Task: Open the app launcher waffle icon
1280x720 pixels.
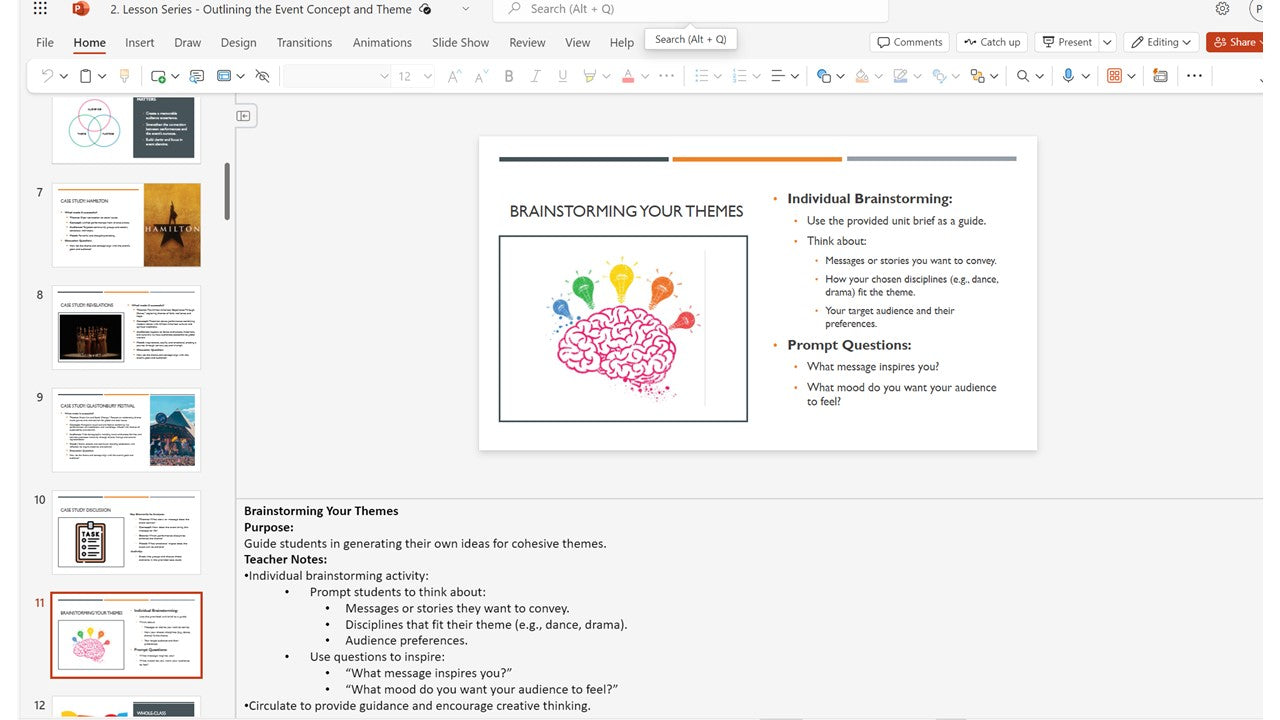Action: click(x=40, y=9)
